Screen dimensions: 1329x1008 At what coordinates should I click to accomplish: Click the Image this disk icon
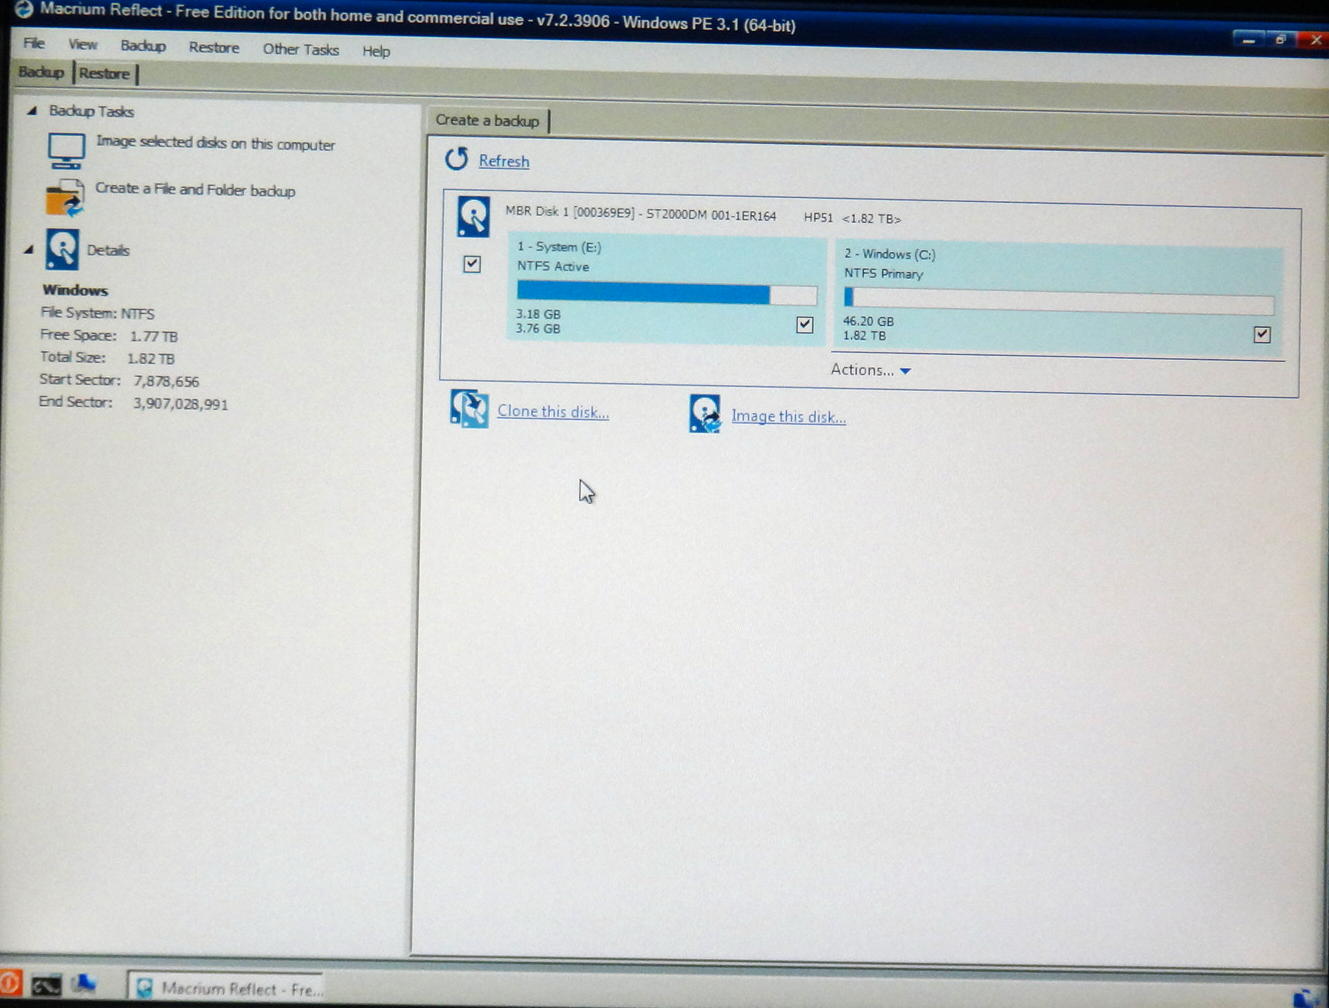705,414
